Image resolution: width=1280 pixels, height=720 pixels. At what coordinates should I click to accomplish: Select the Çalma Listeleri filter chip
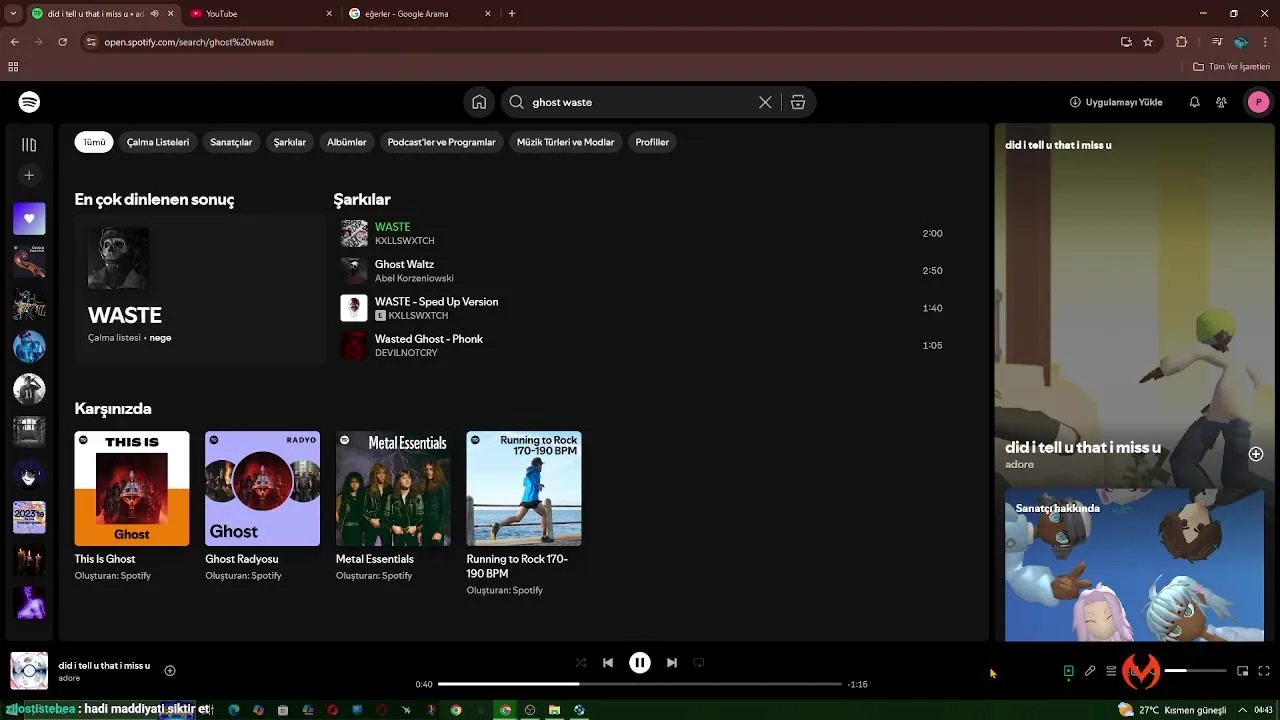(158, 142)
